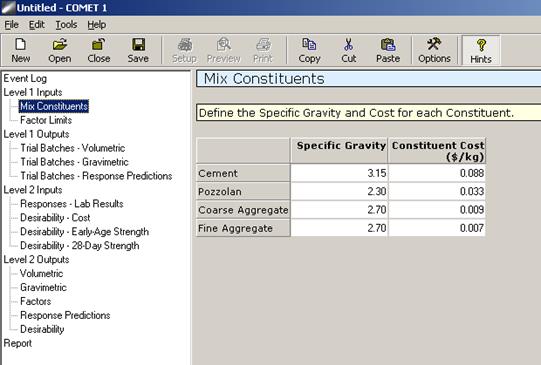The image size is (541, 365).
Task: Open Response Predictions under Level 2 Outputs
Action: 65,315
